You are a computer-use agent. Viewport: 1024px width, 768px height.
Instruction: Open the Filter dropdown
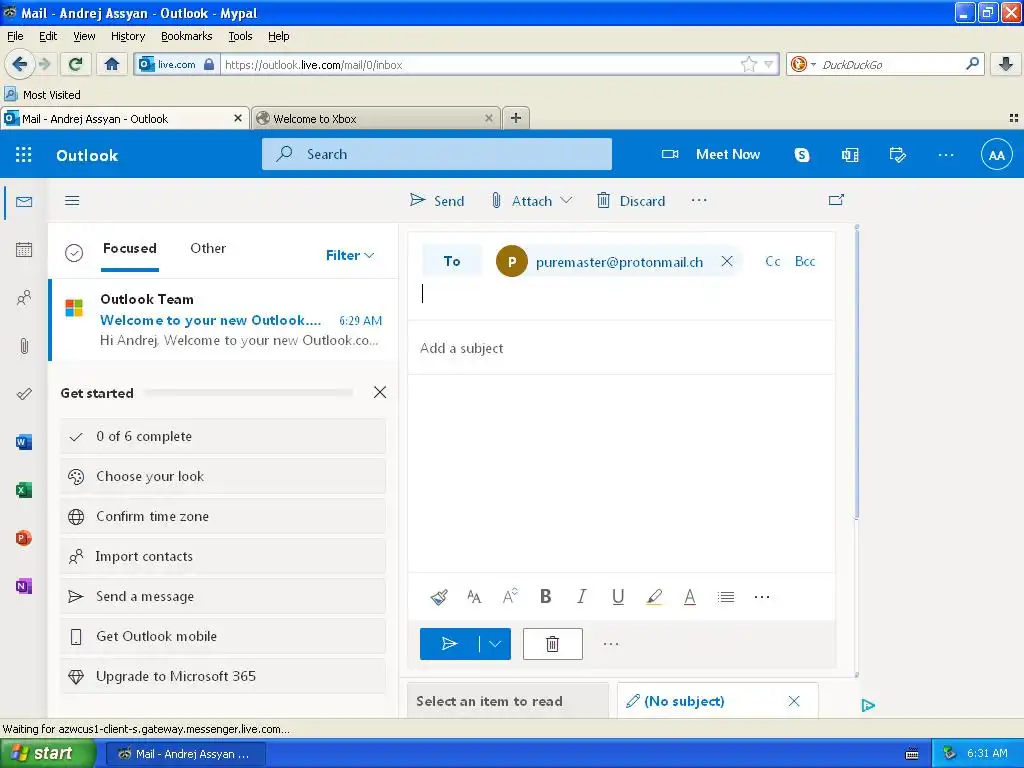[x=350, y=255]
